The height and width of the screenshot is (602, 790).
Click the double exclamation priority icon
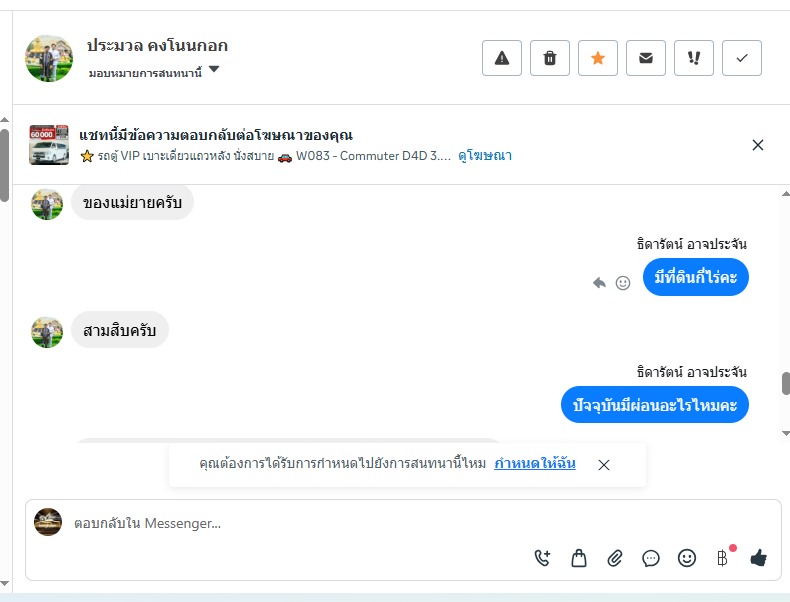pos(694,58)
